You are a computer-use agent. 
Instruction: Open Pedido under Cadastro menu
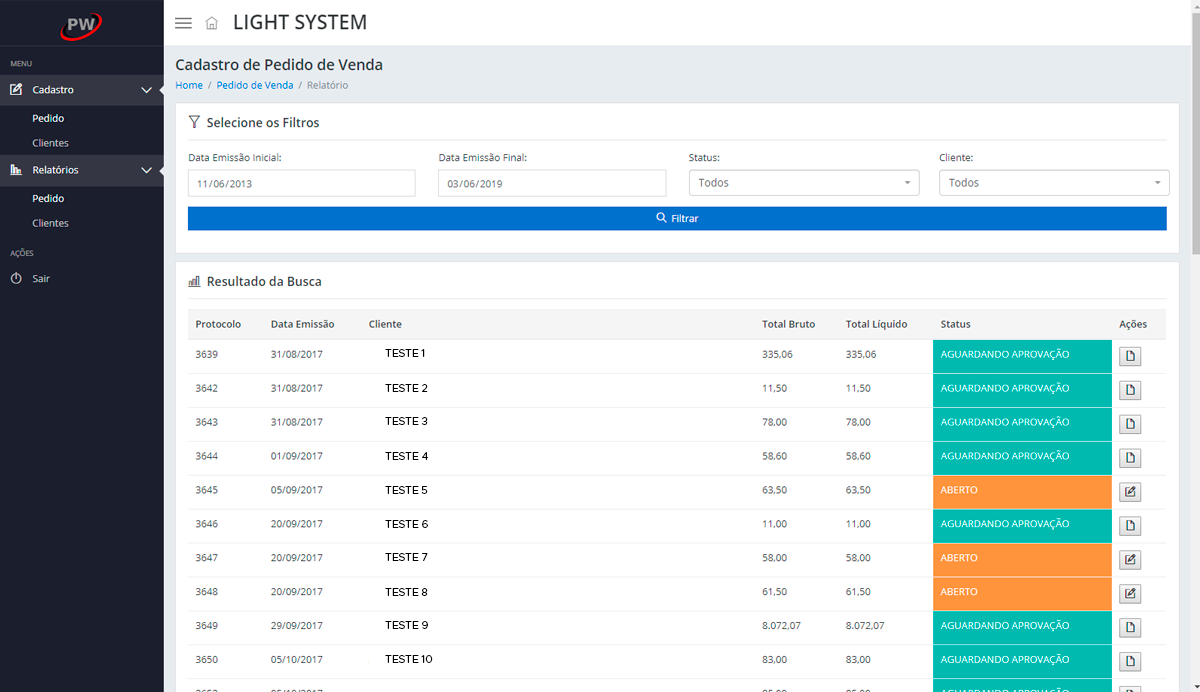(x=48, y=118)
